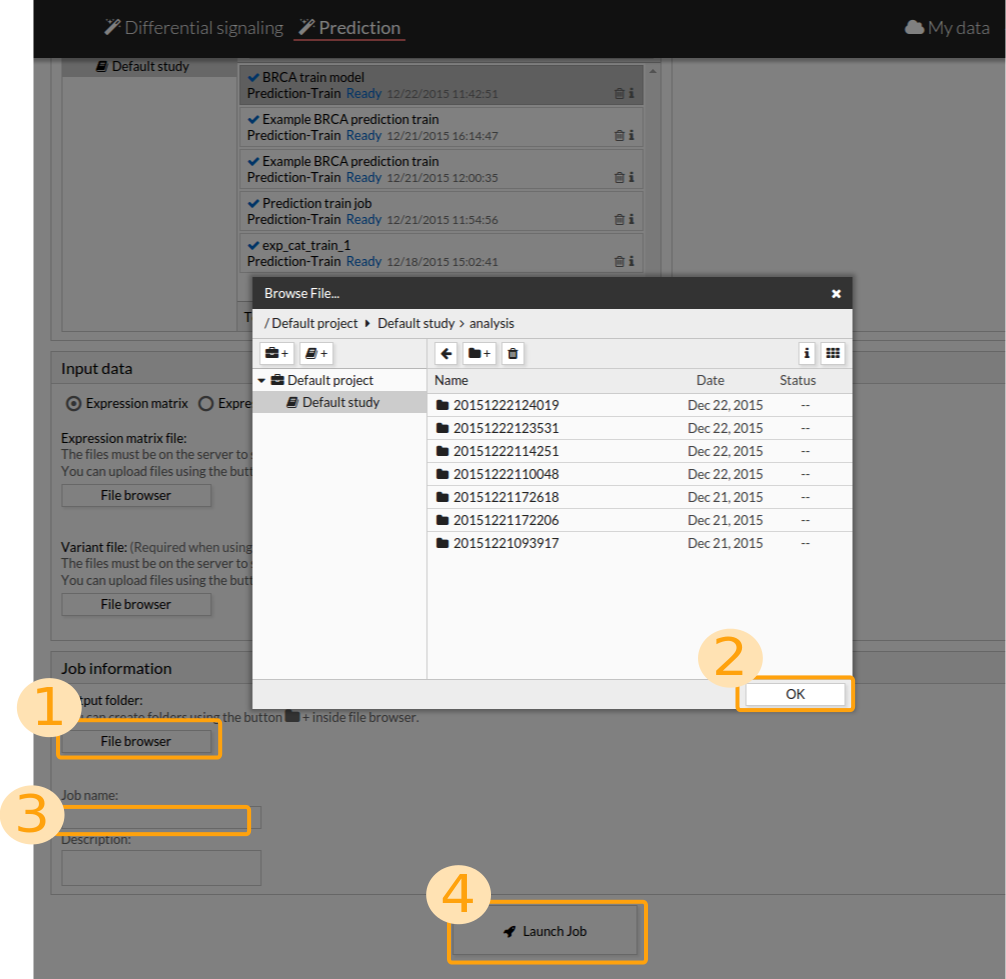Collapse the Default project tree node

(262, 380)
